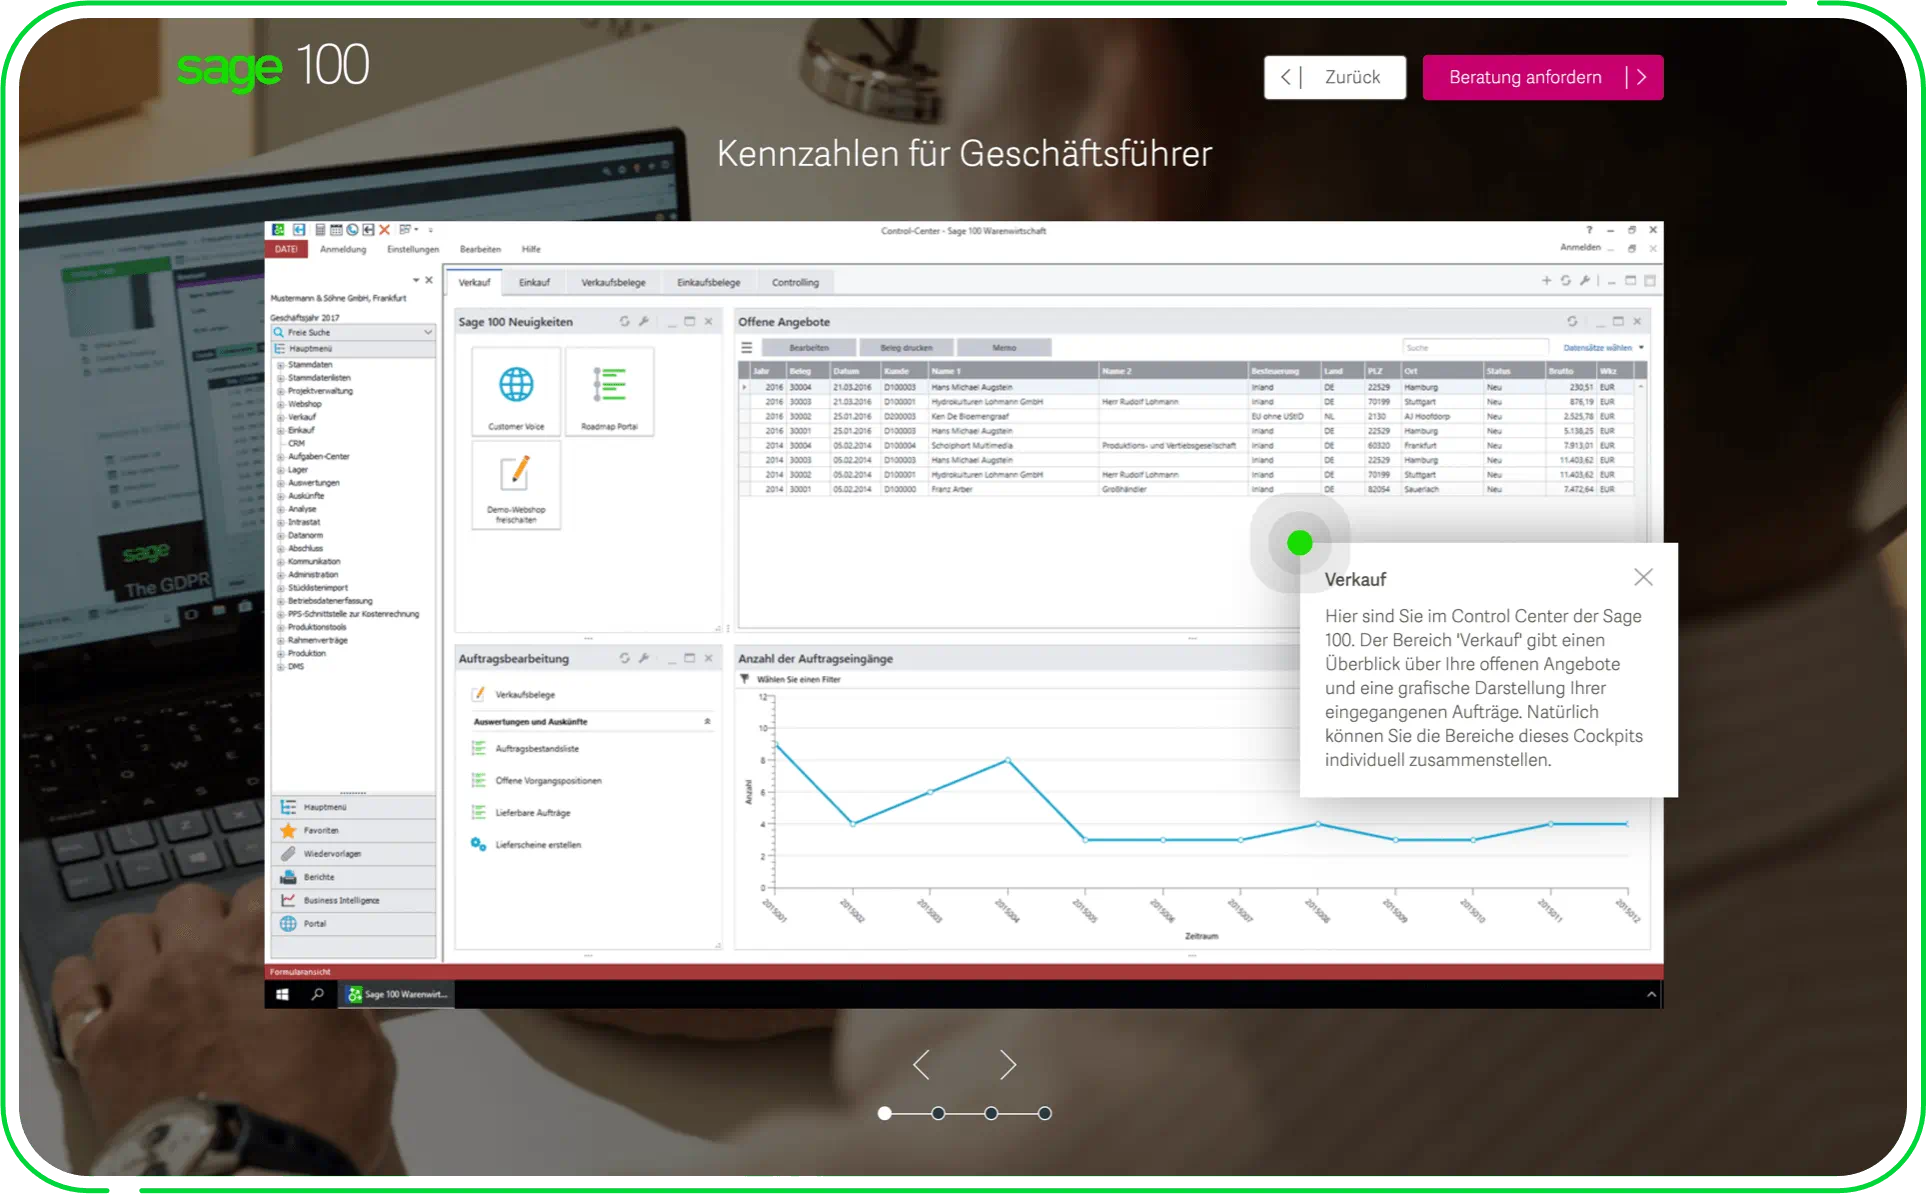Expand the Produktion tree node
Screen dimensions: 1926x1194
281,653
